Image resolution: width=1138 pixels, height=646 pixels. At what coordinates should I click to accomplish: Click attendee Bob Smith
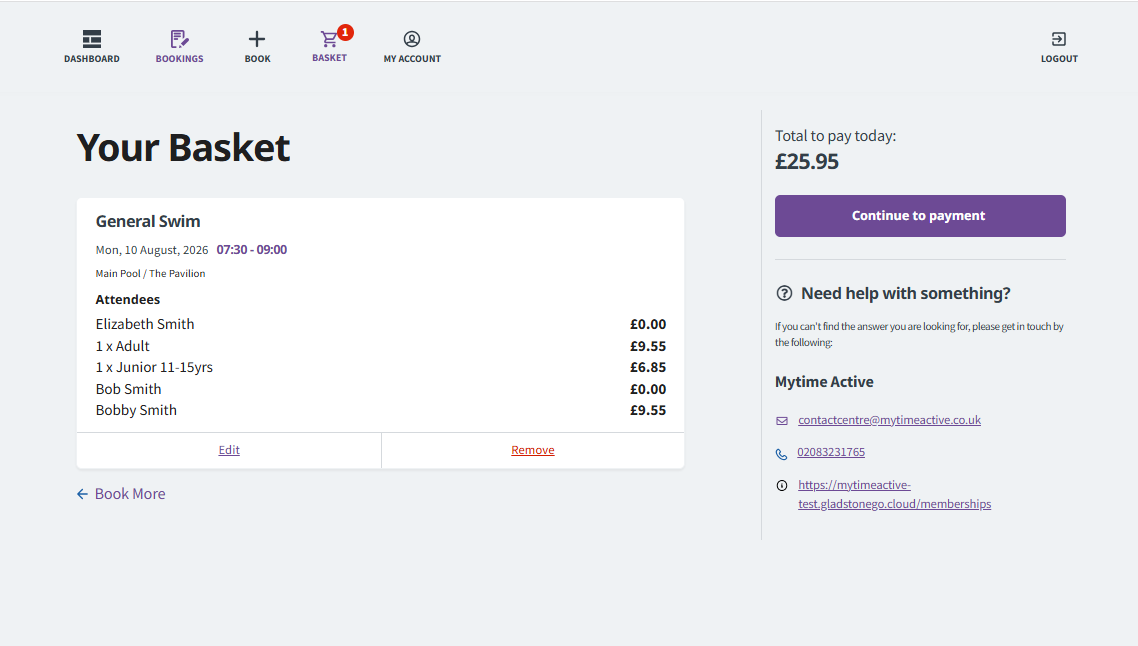128,389
